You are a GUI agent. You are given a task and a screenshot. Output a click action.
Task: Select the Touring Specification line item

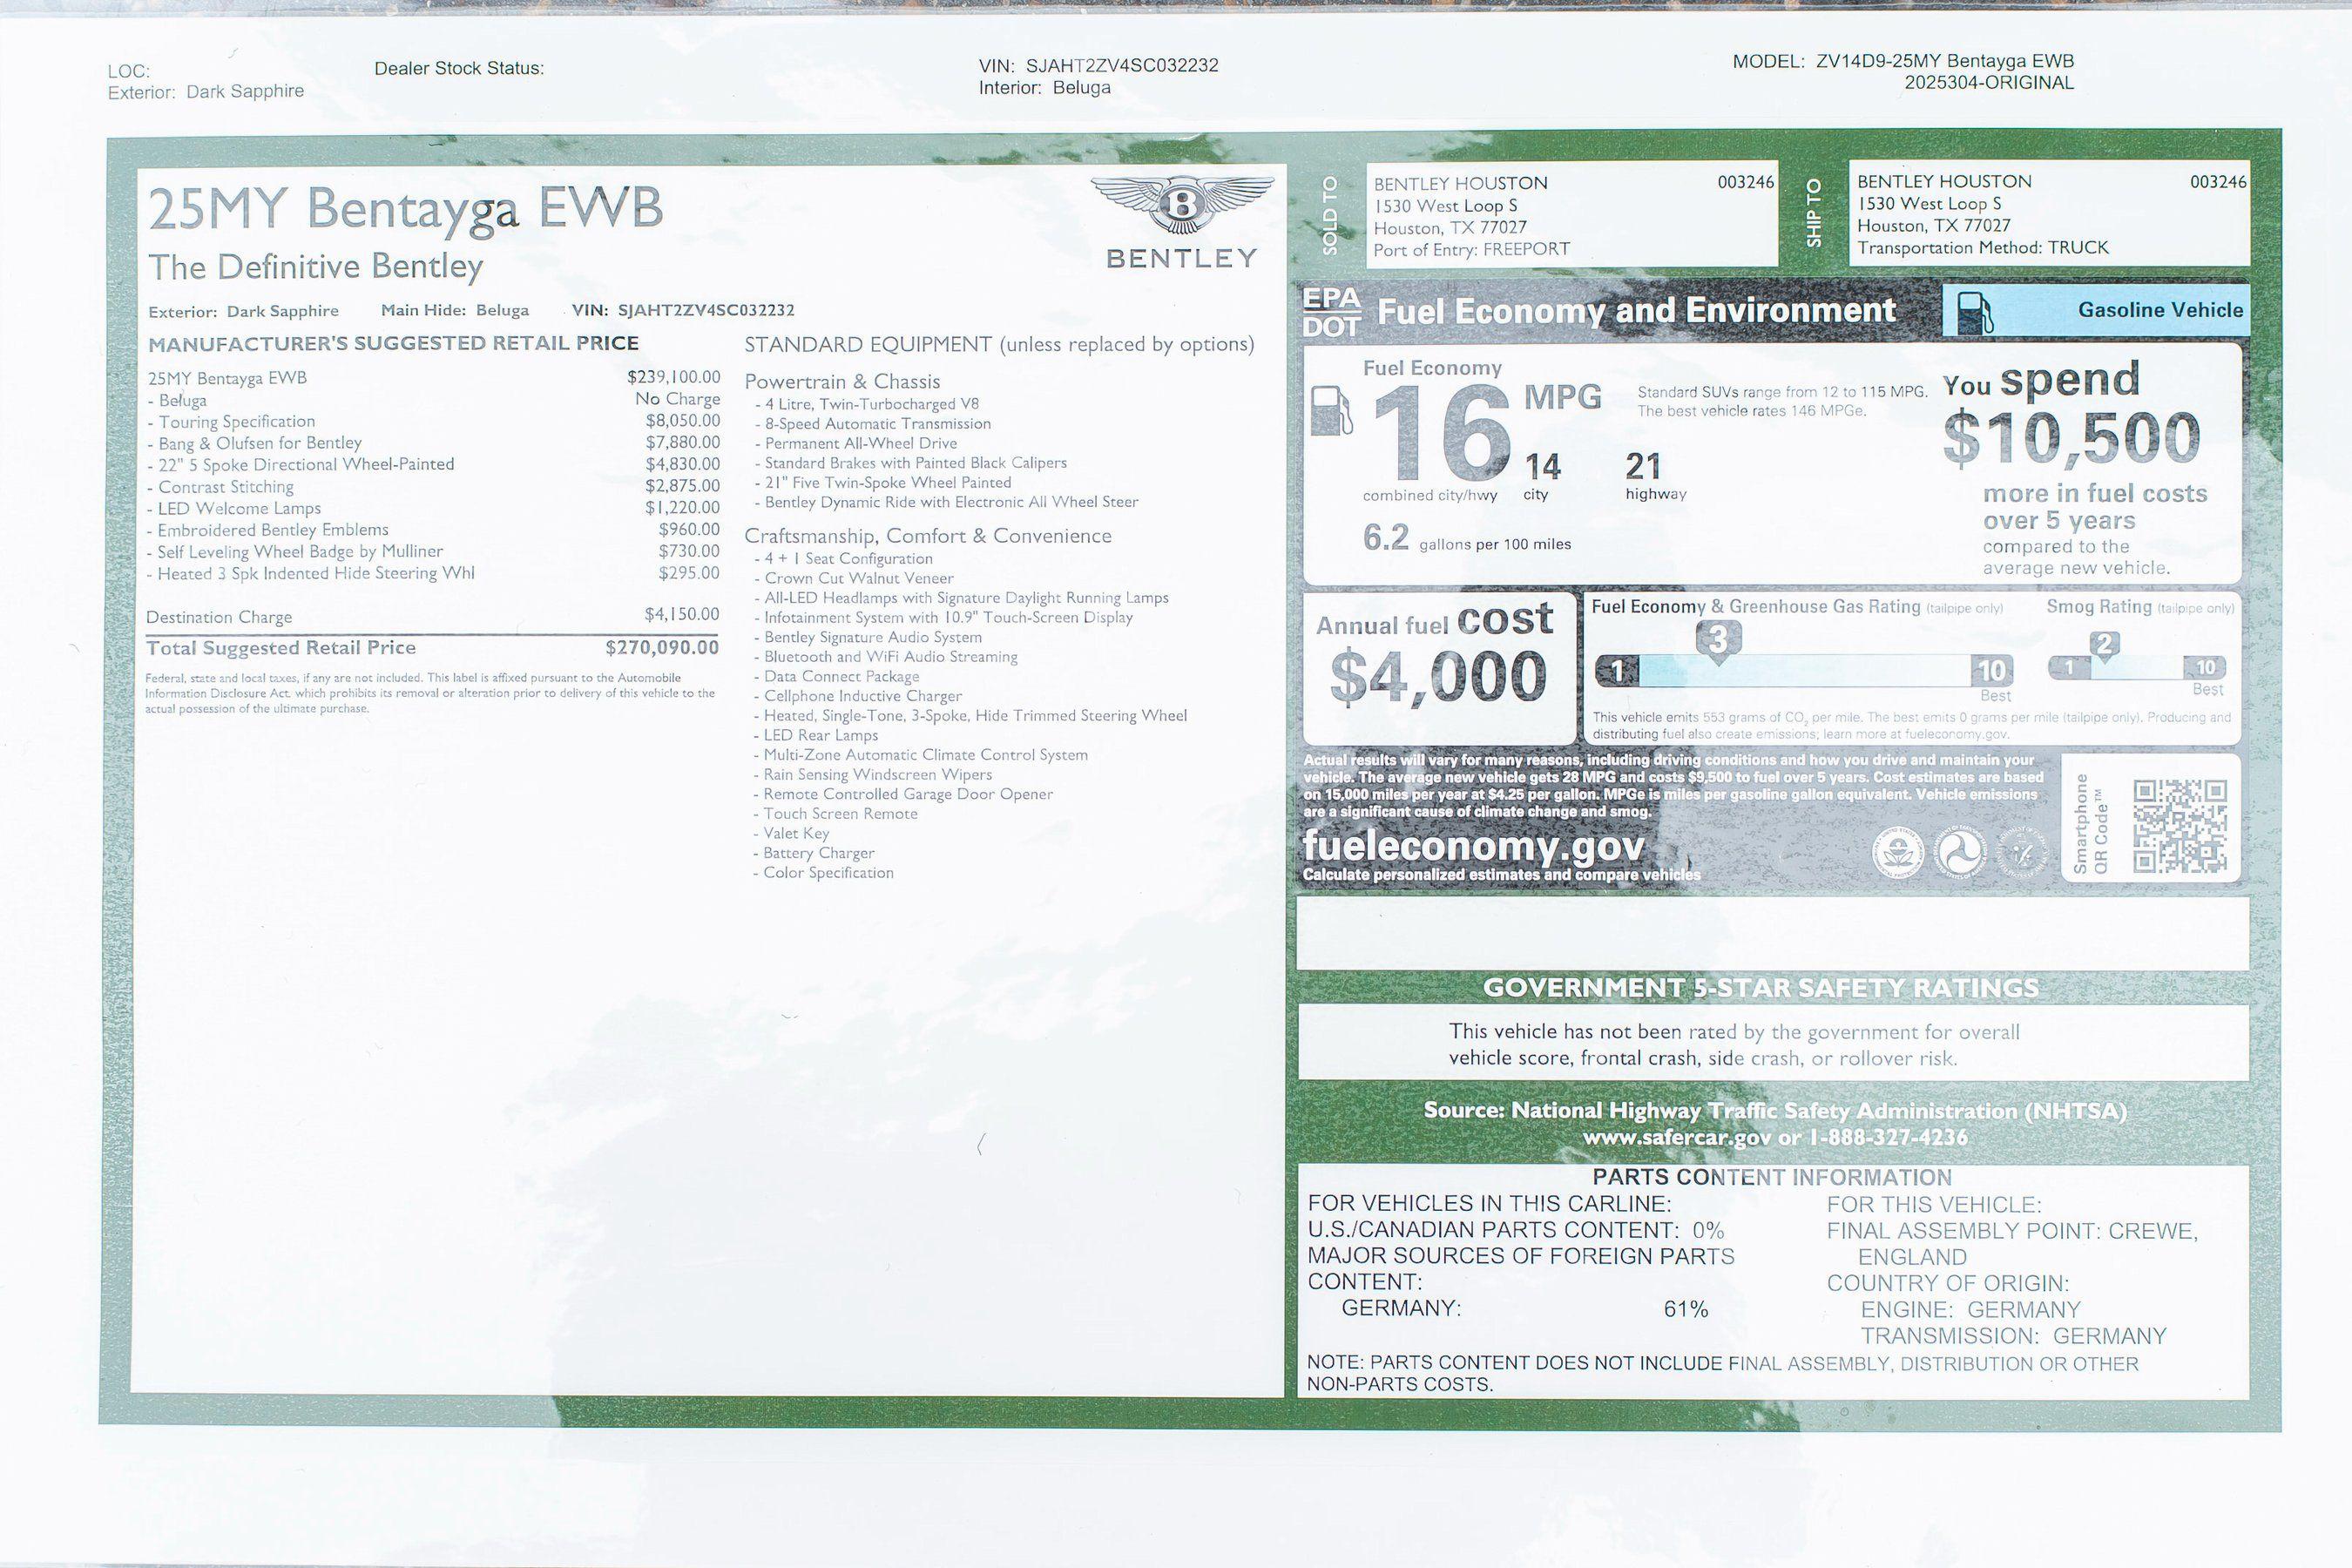coord(237,421)
